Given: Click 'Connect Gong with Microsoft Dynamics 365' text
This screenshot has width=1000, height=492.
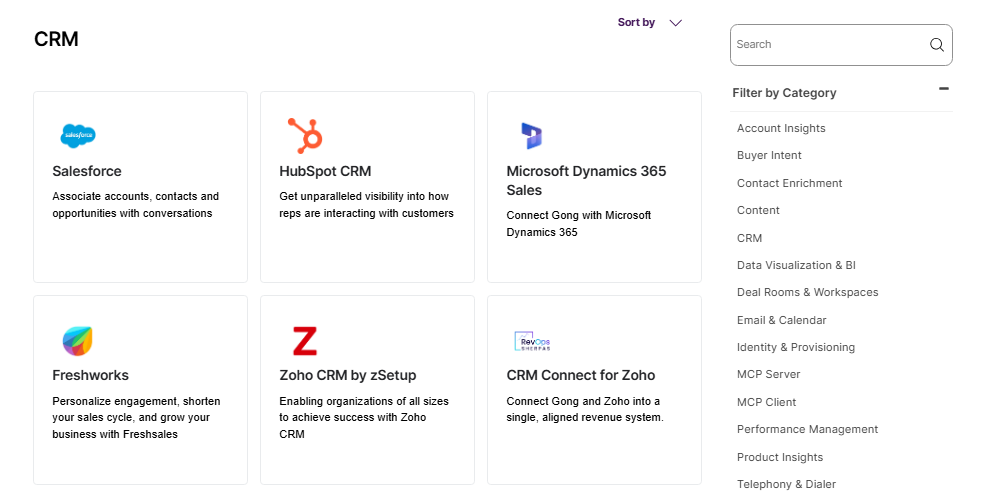Looking at the screenshot, I should (578, 224).
